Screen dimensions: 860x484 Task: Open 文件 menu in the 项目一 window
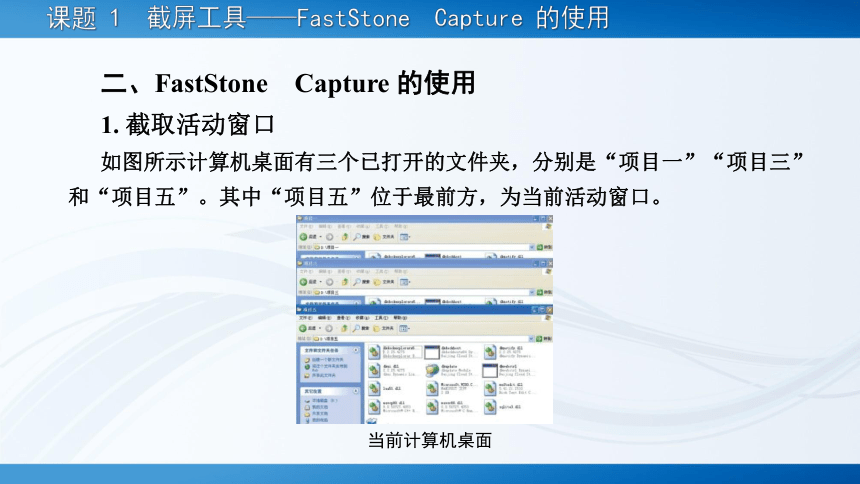click(x=307, y=226)
